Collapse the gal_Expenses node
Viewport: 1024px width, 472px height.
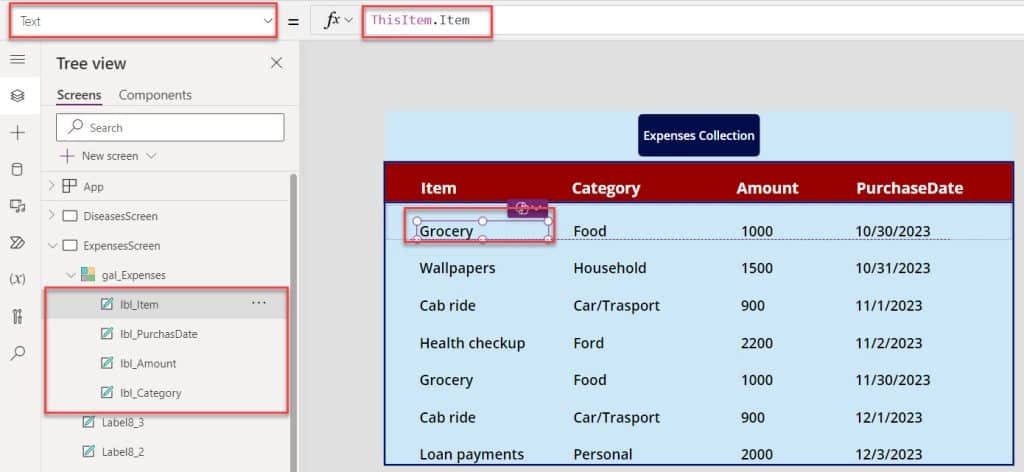(x=71, y=275)
